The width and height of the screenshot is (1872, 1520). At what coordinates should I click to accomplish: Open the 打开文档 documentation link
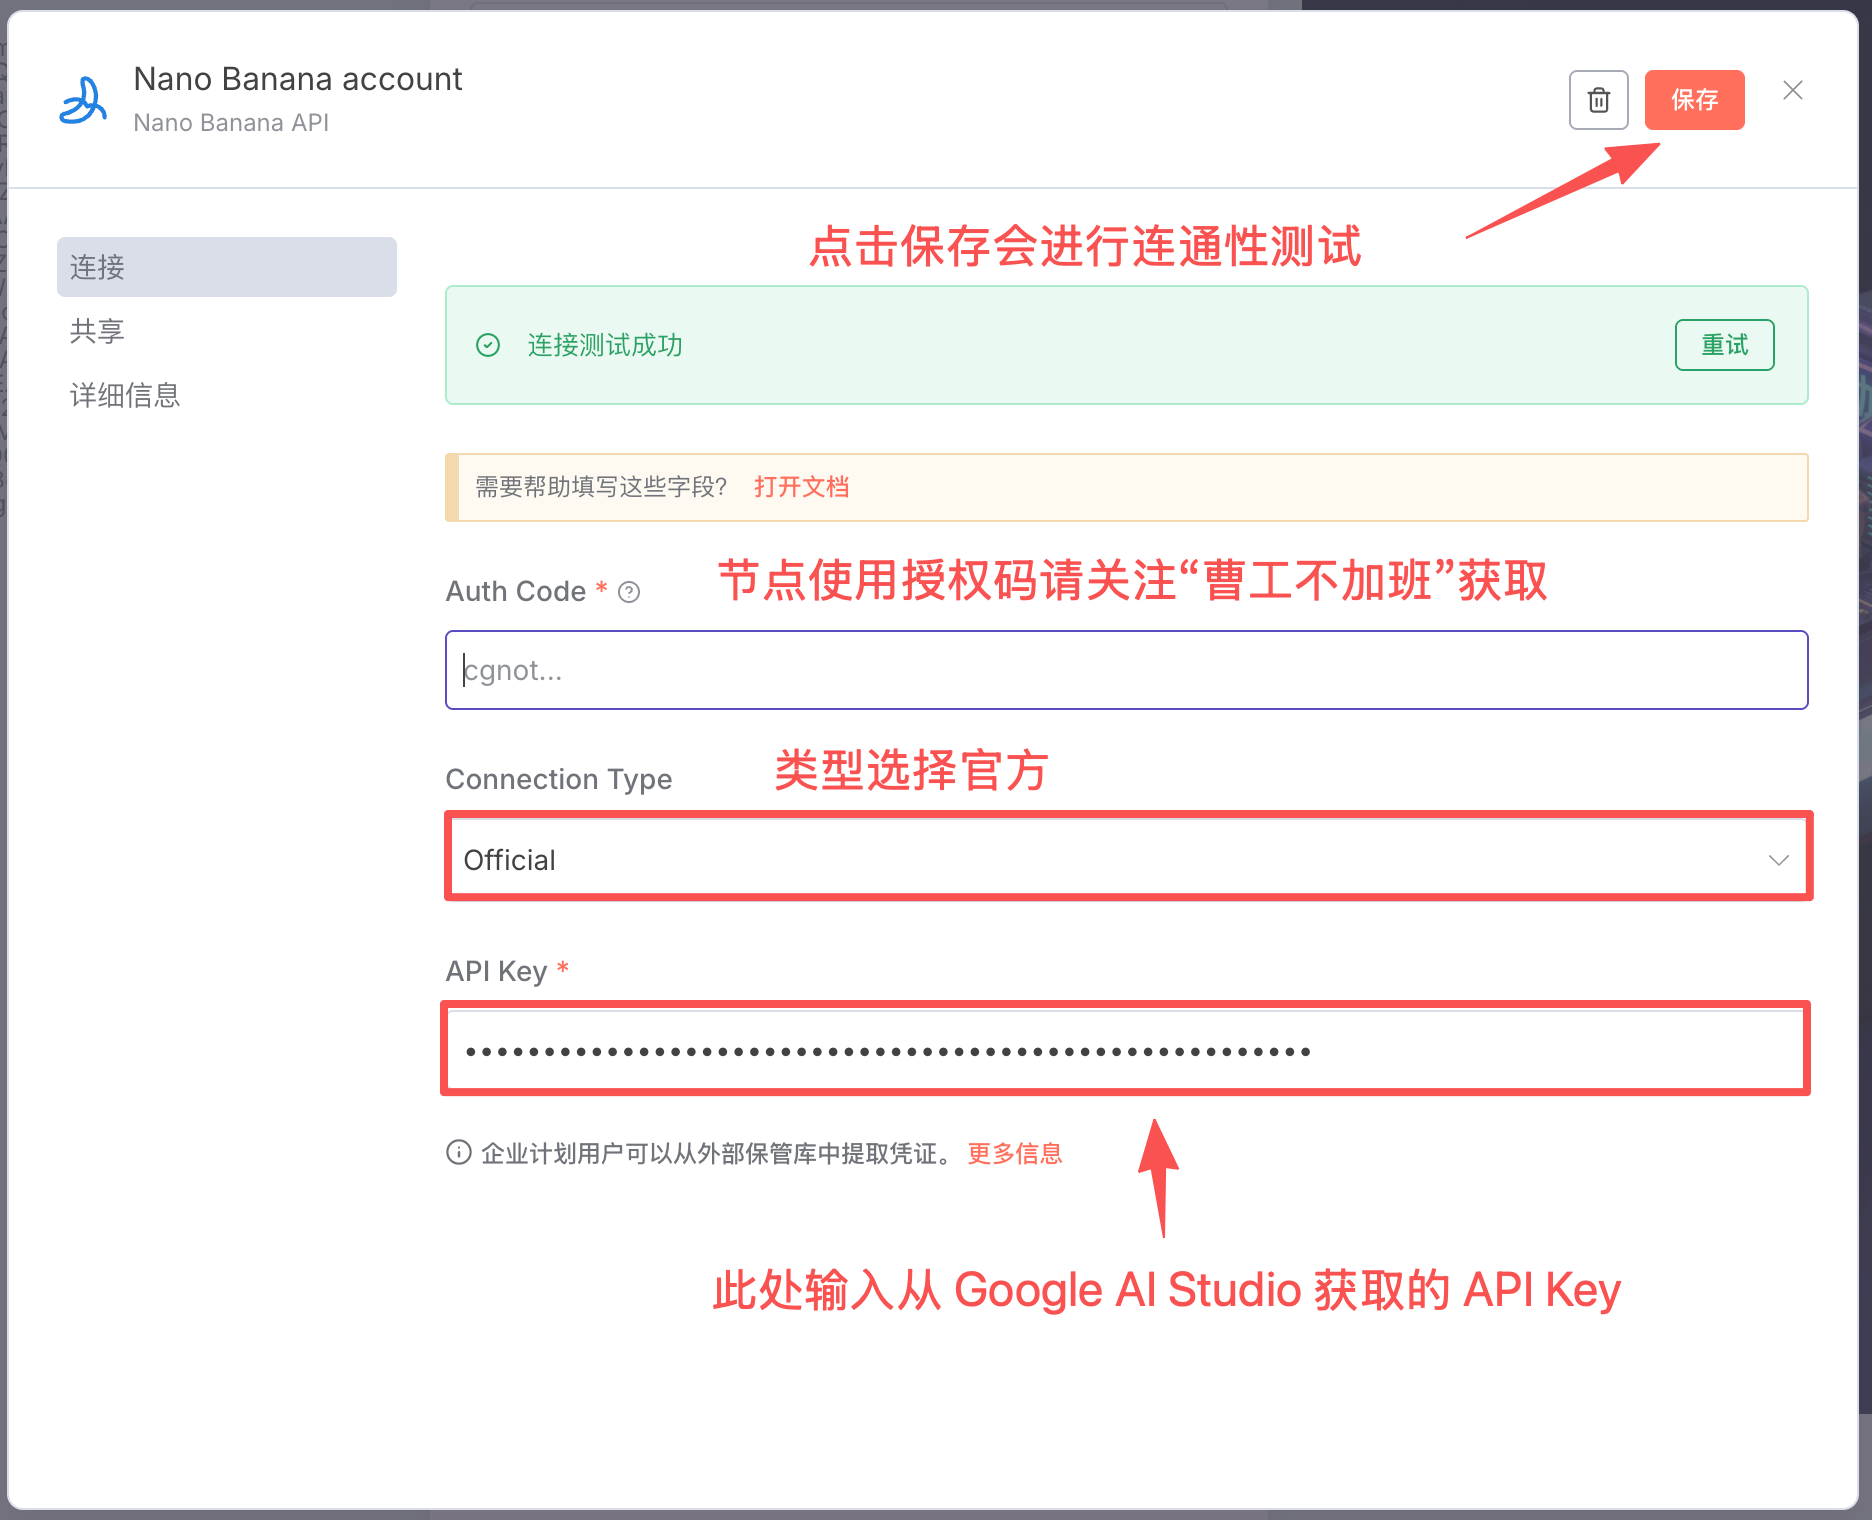[801, 487]
